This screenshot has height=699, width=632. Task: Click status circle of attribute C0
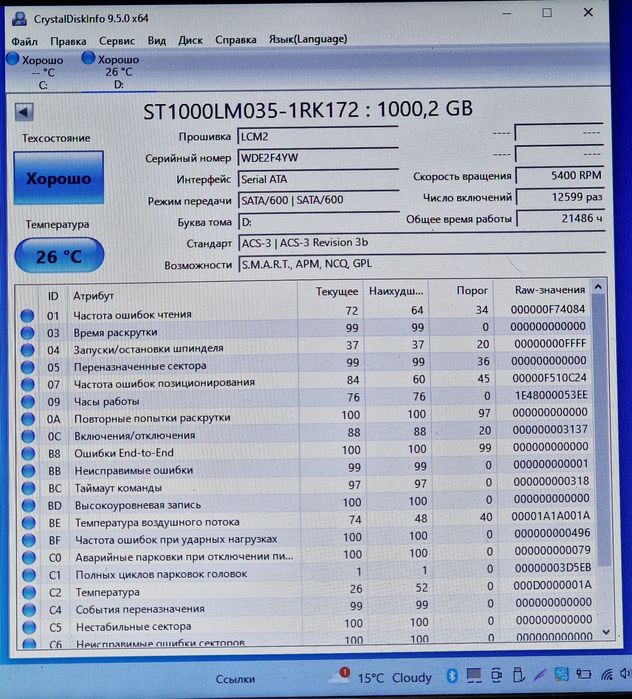click(29, 558)
